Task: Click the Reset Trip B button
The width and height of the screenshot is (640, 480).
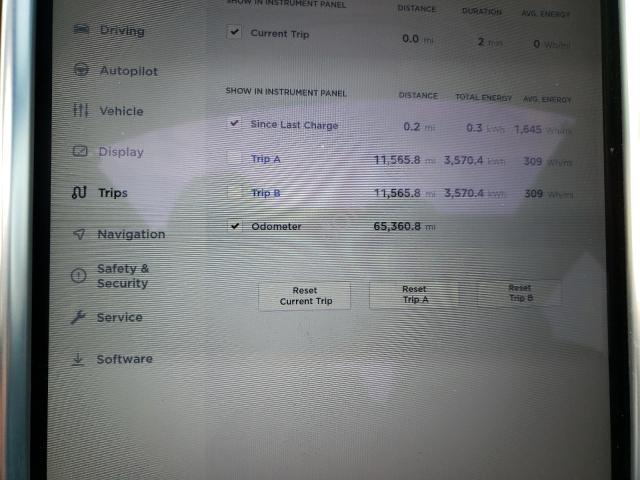Action: [x=520, y=293]
